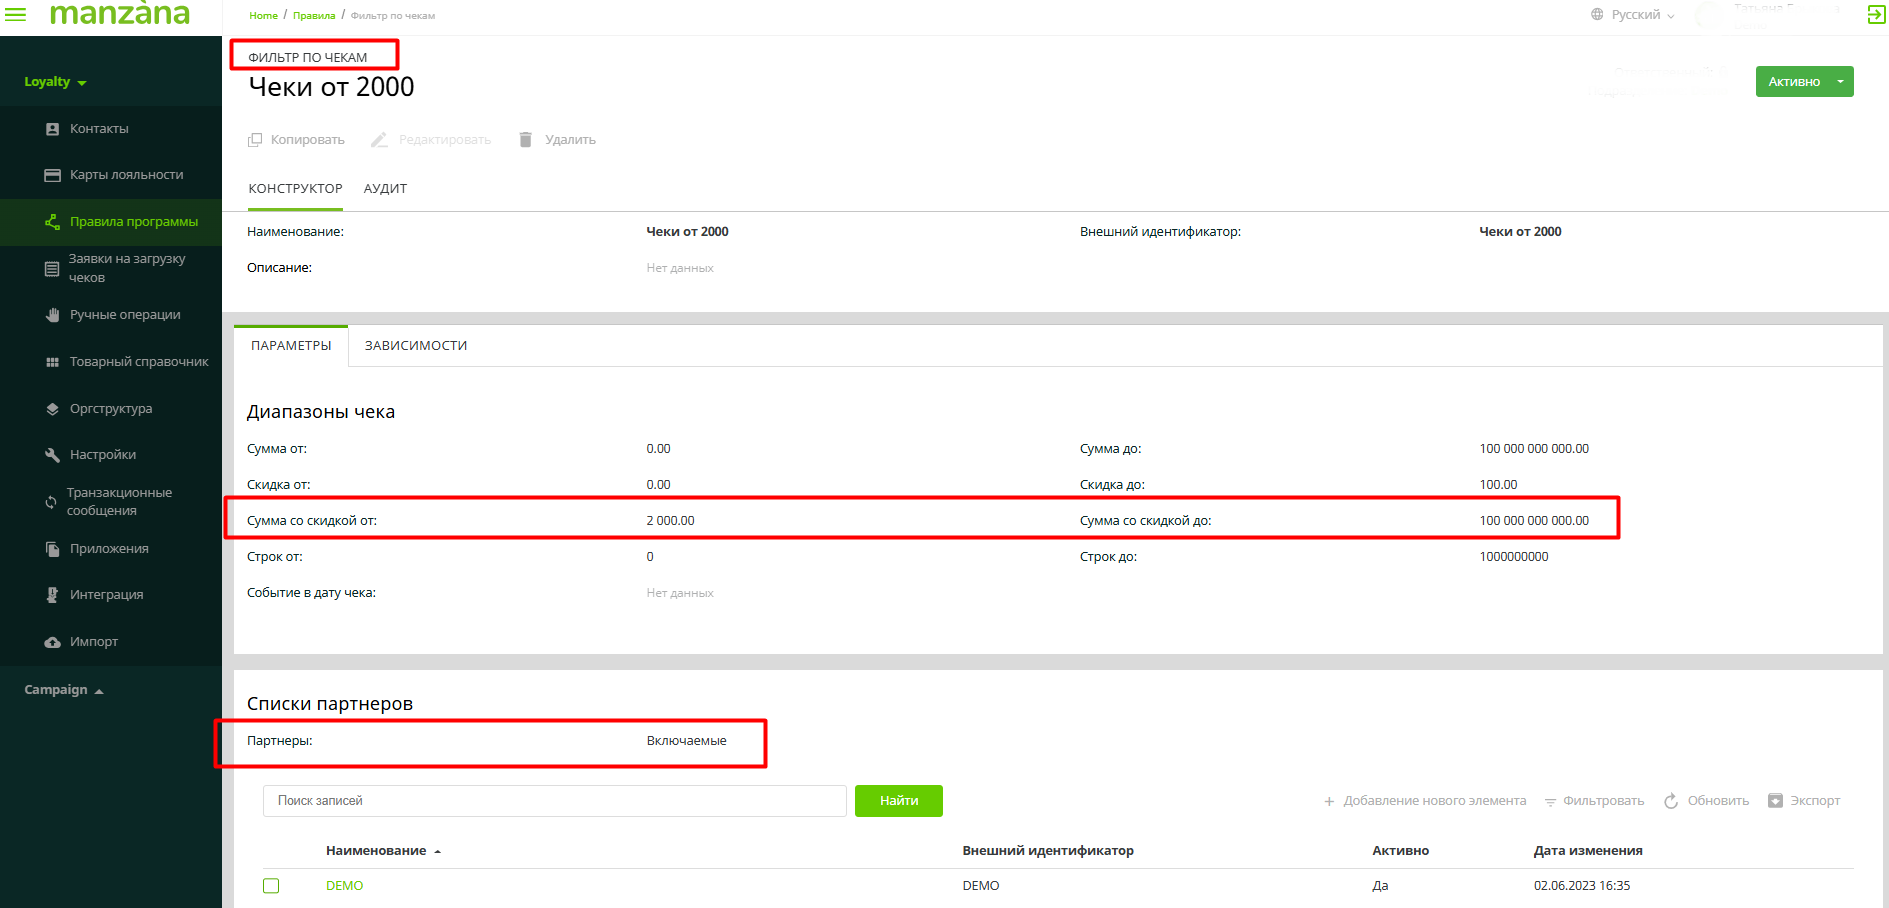Image resolution: width=1889 pixels, height=908 pixels.
Task: Open Контакты from the sidebar
Action: pyautogui.click(x=99, y=129)
